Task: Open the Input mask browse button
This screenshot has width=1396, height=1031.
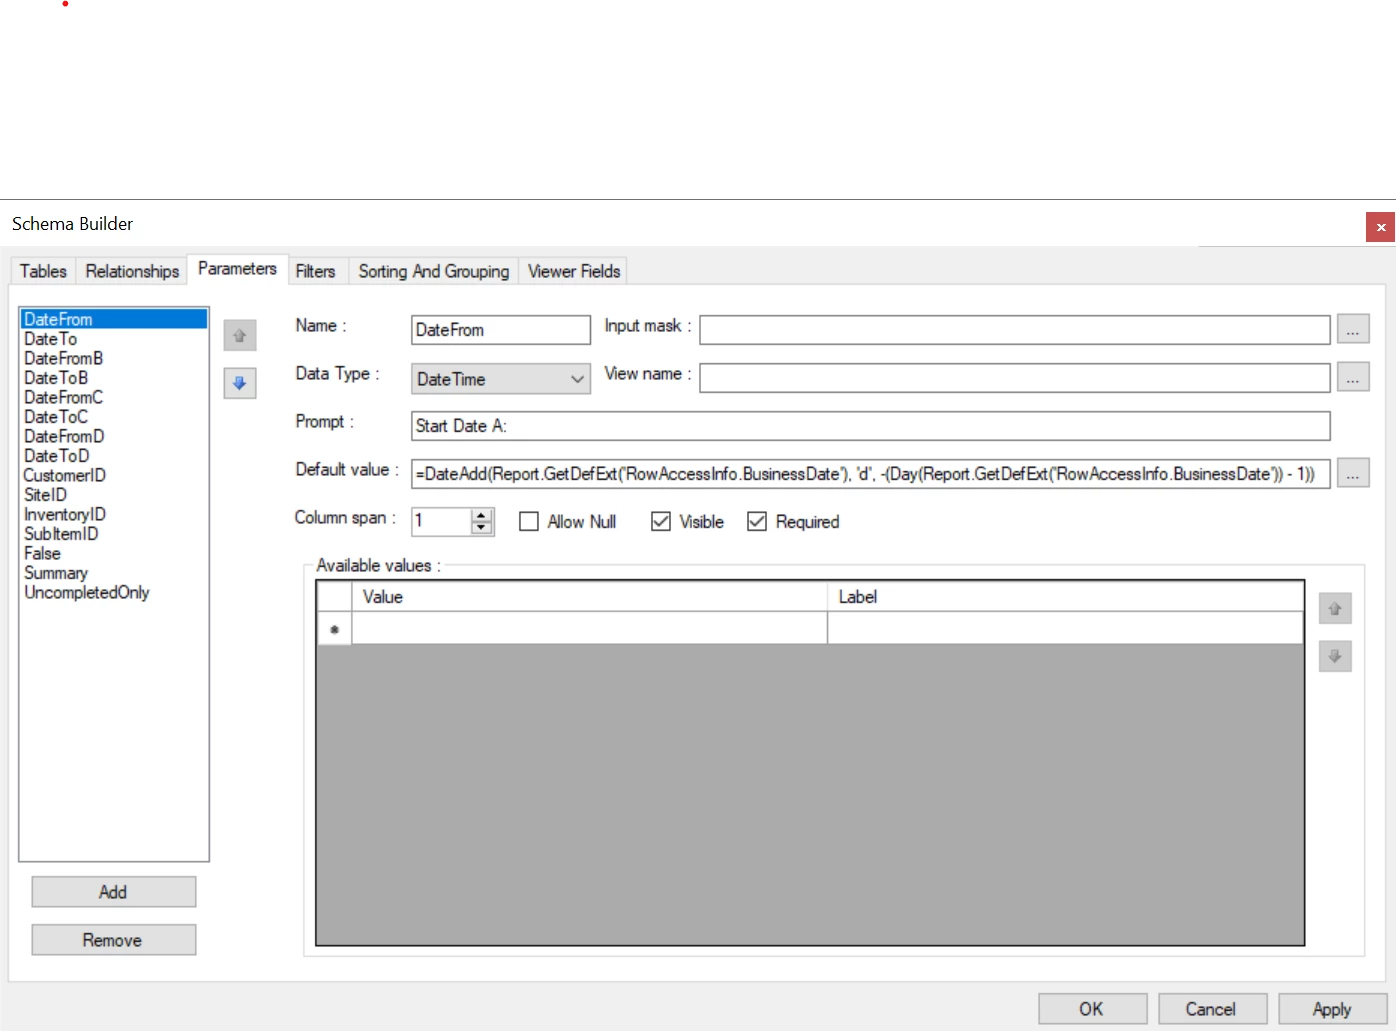Action: click(1353, 329)
